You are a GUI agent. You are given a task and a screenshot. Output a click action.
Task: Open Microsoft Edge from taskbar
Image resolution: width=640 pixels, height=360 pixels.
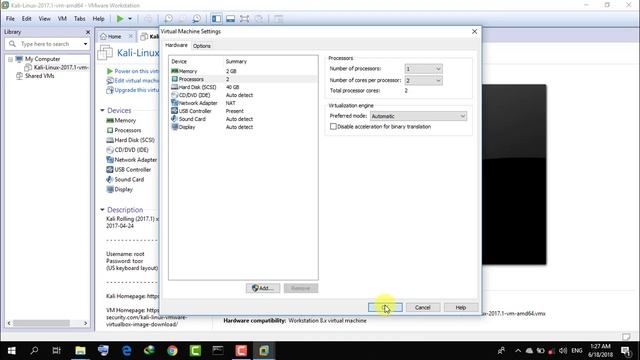coord(127,351)
